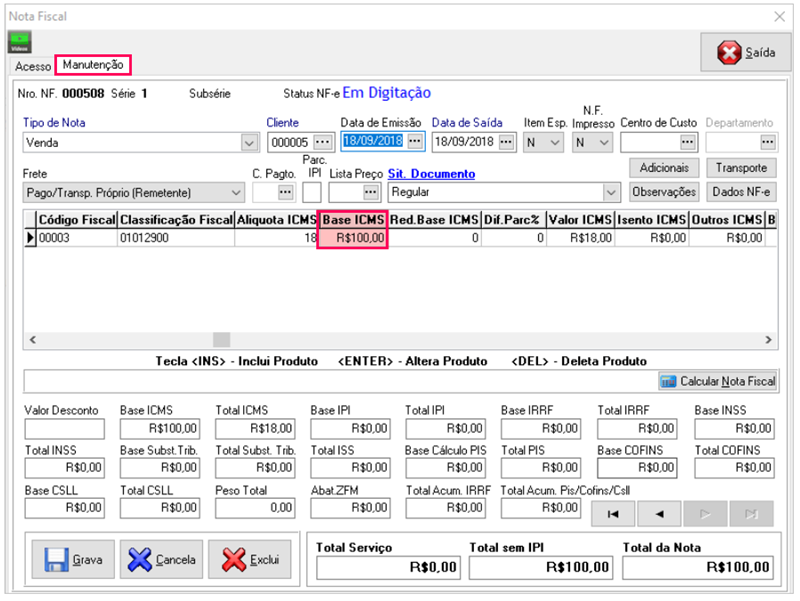Open C. Pagto. lookup ellipsis button
This screenshot has height=601, width=800.
(x=286, y=191)
